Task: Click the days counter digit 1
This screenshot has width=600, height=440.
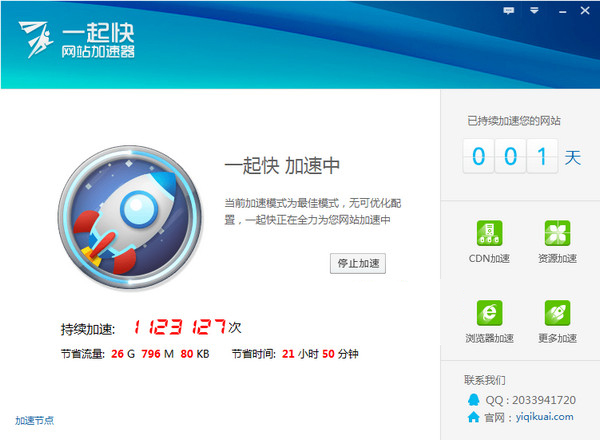Action: [x=542, y=156]
